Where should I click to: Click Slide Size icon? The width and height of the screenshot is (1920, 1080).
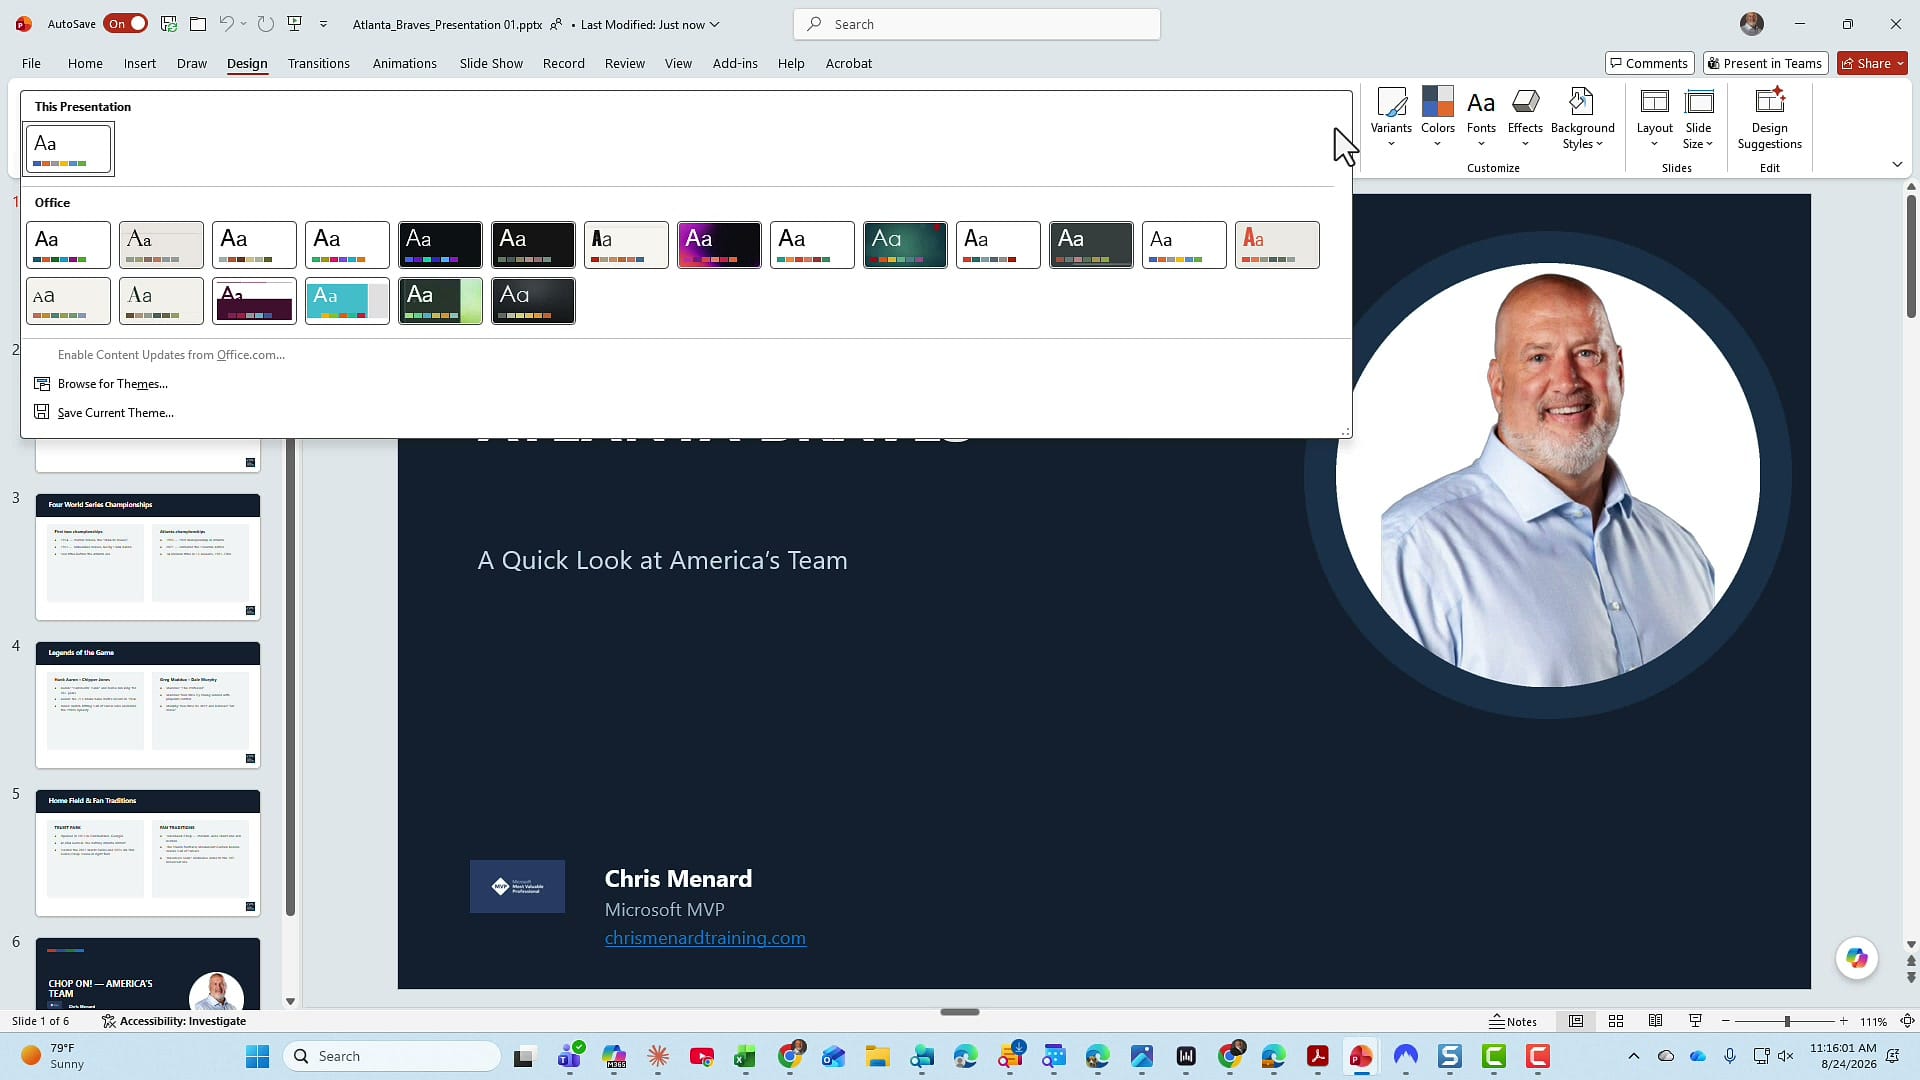tap(1698, 102)
